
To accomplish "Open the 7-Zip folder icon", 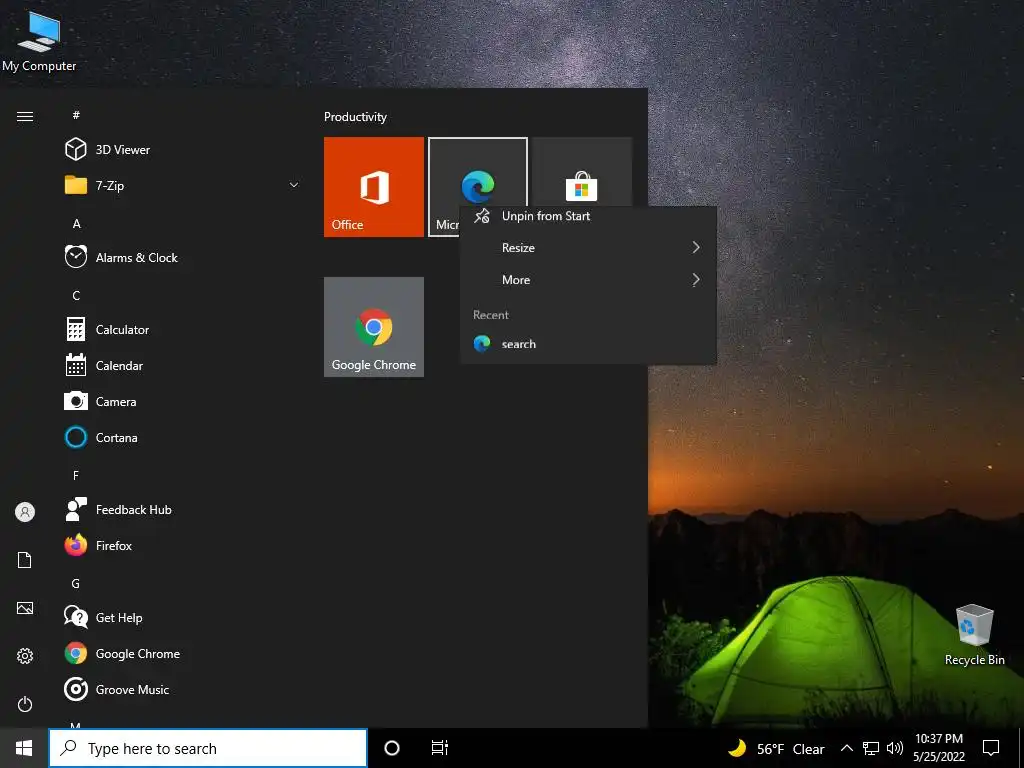I will point(76,185).
